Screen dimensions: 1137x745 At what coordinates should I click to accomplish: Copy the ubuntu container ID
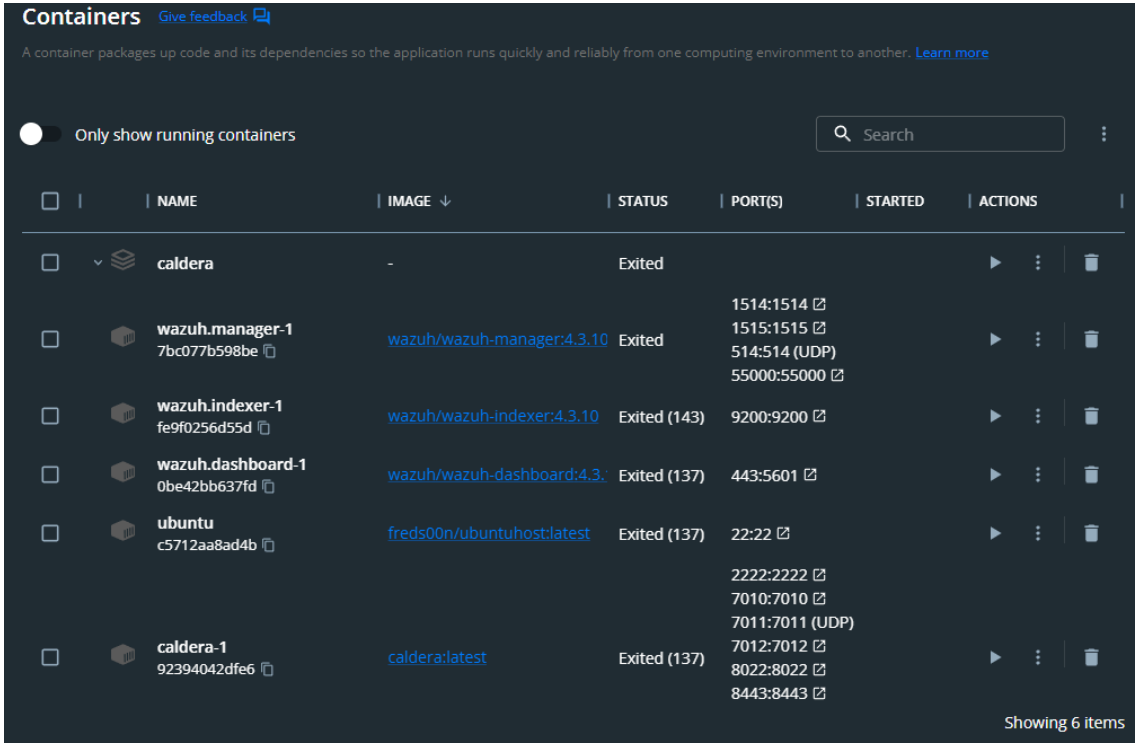click(x=268, y=546)
